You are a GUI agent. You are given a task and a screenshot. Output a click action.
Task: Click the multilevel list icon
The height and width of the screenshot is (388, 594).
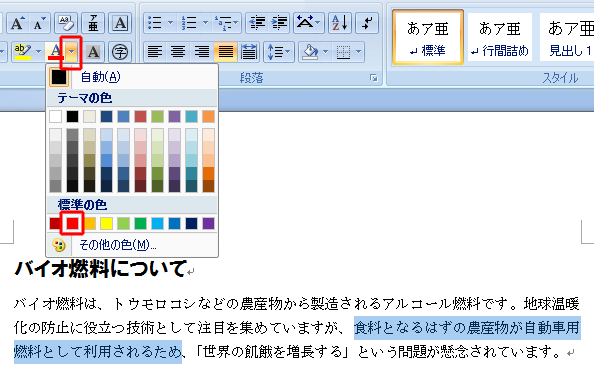pyautogui.click(x=222, y=23)
